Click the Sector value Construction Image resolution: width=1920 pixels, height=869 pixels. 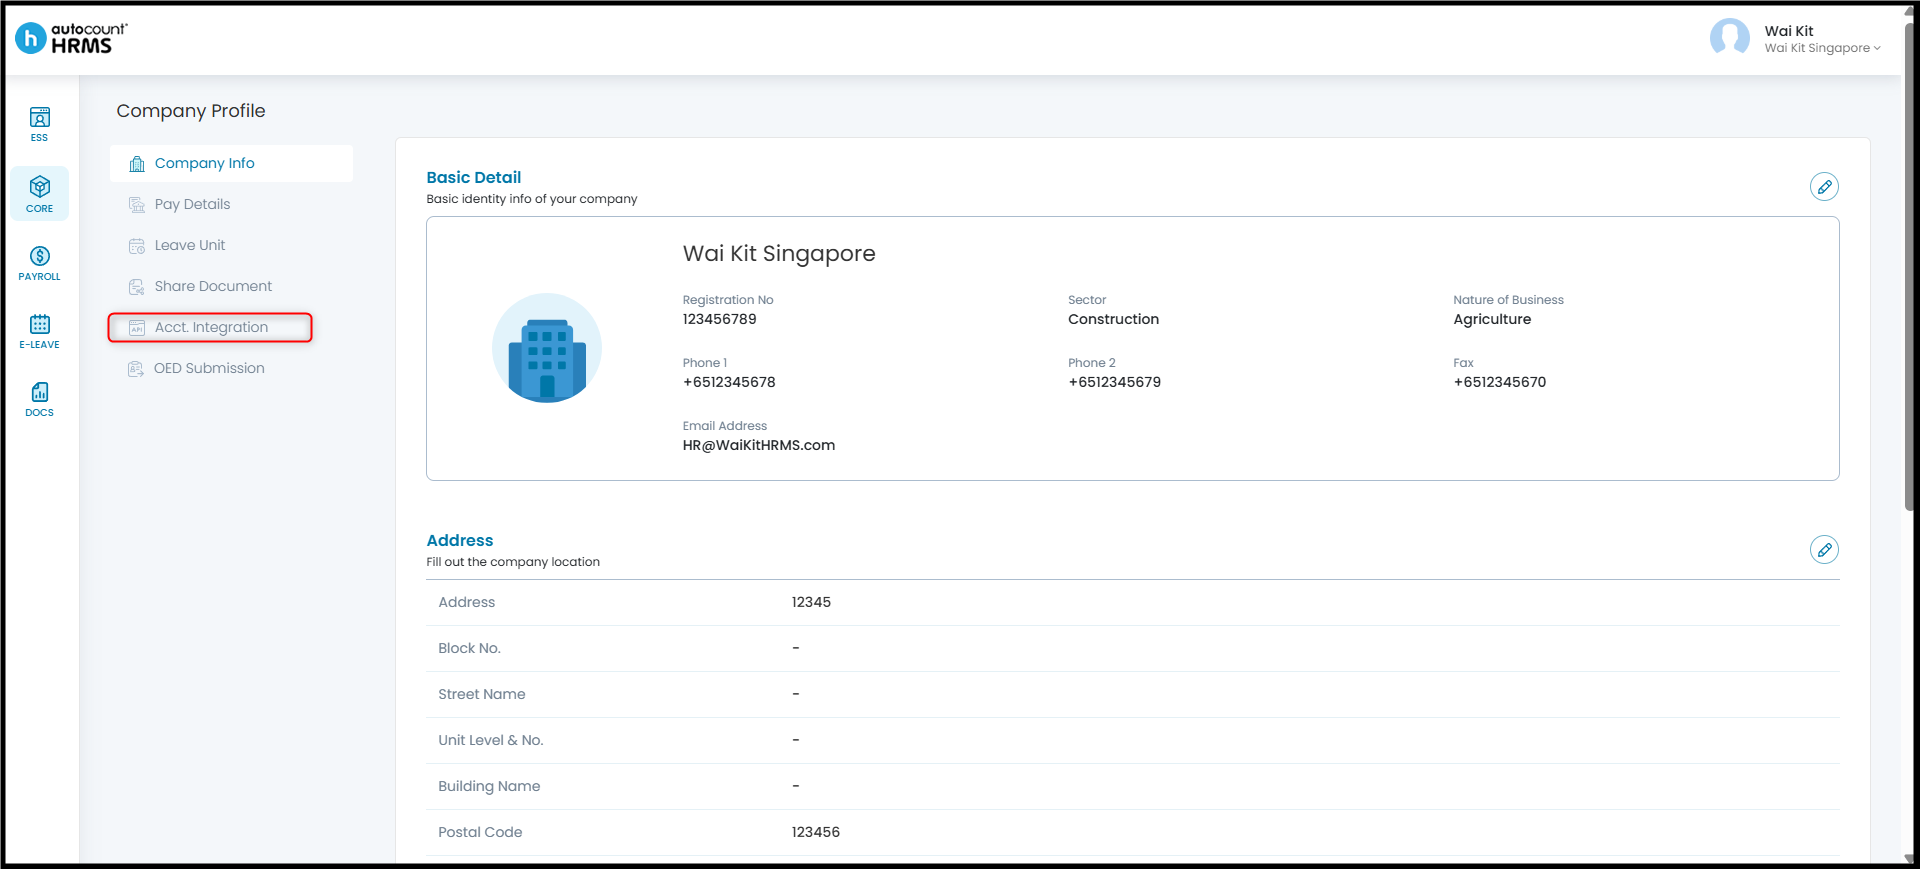[1113, 319]
